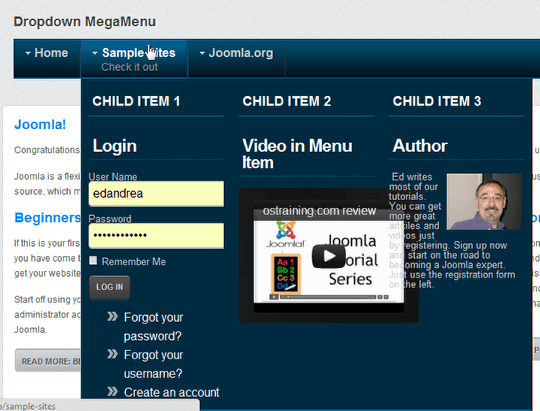The image size is (540, 411).
Task: Click the chalkboard ABC icon in video
Action: click(285, 274)
